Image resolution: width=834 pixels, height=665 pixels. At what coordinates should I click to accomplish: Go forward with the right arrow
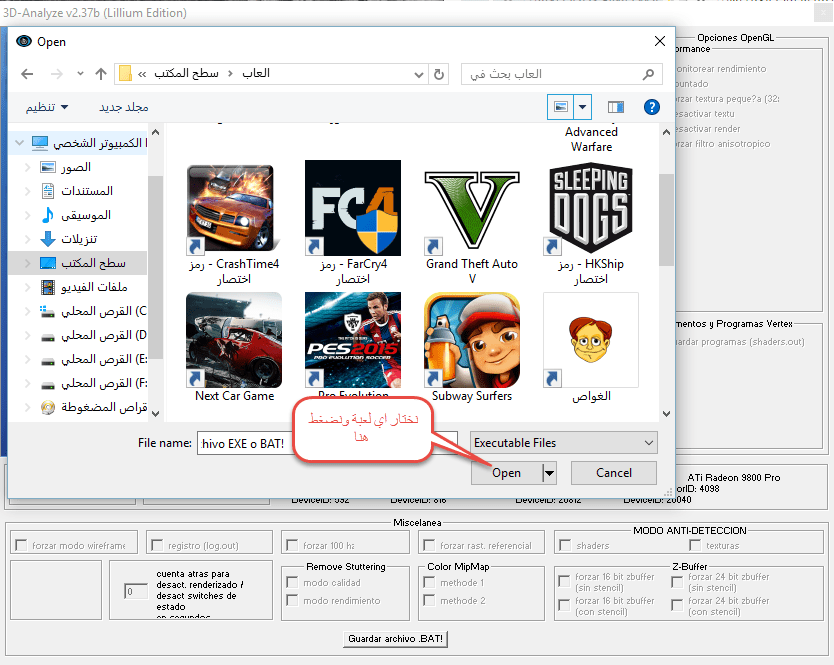[x=56, y=74]
